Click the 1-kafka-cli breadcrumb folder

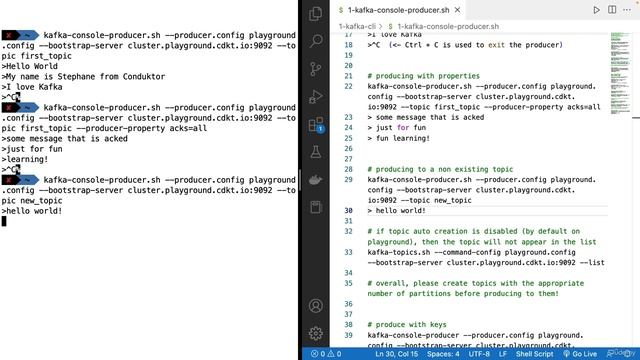[357, 27]
